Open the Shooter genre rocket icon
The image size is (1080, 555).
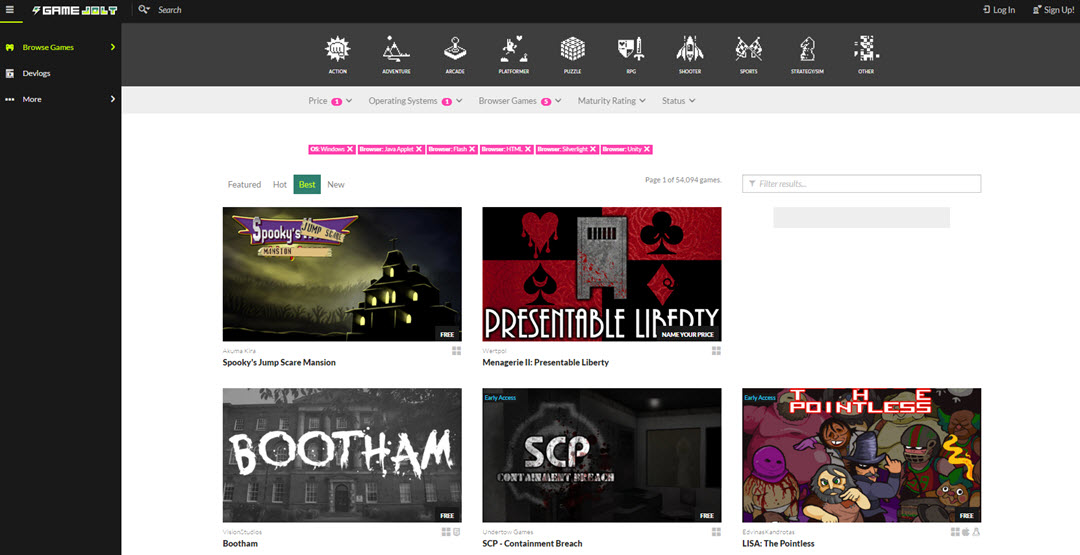tap(689, 50)
